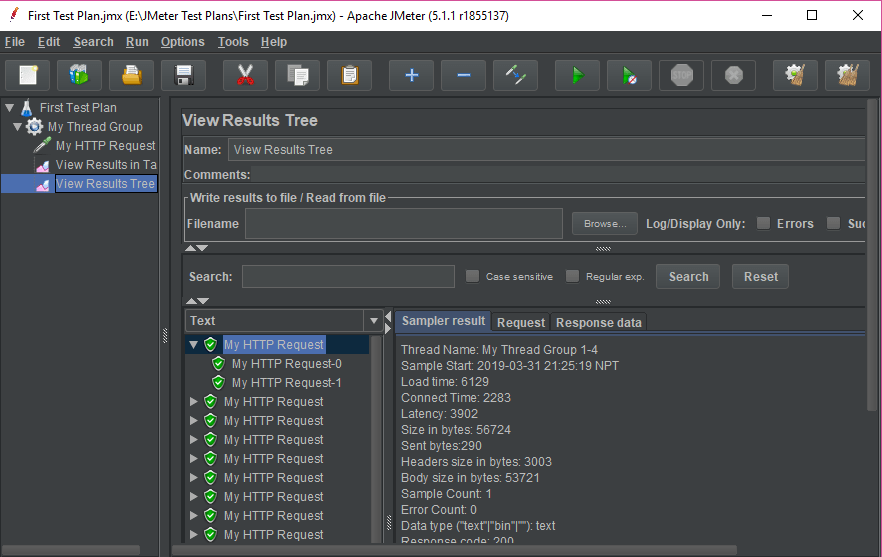Open the Search menu

point(93,42)
